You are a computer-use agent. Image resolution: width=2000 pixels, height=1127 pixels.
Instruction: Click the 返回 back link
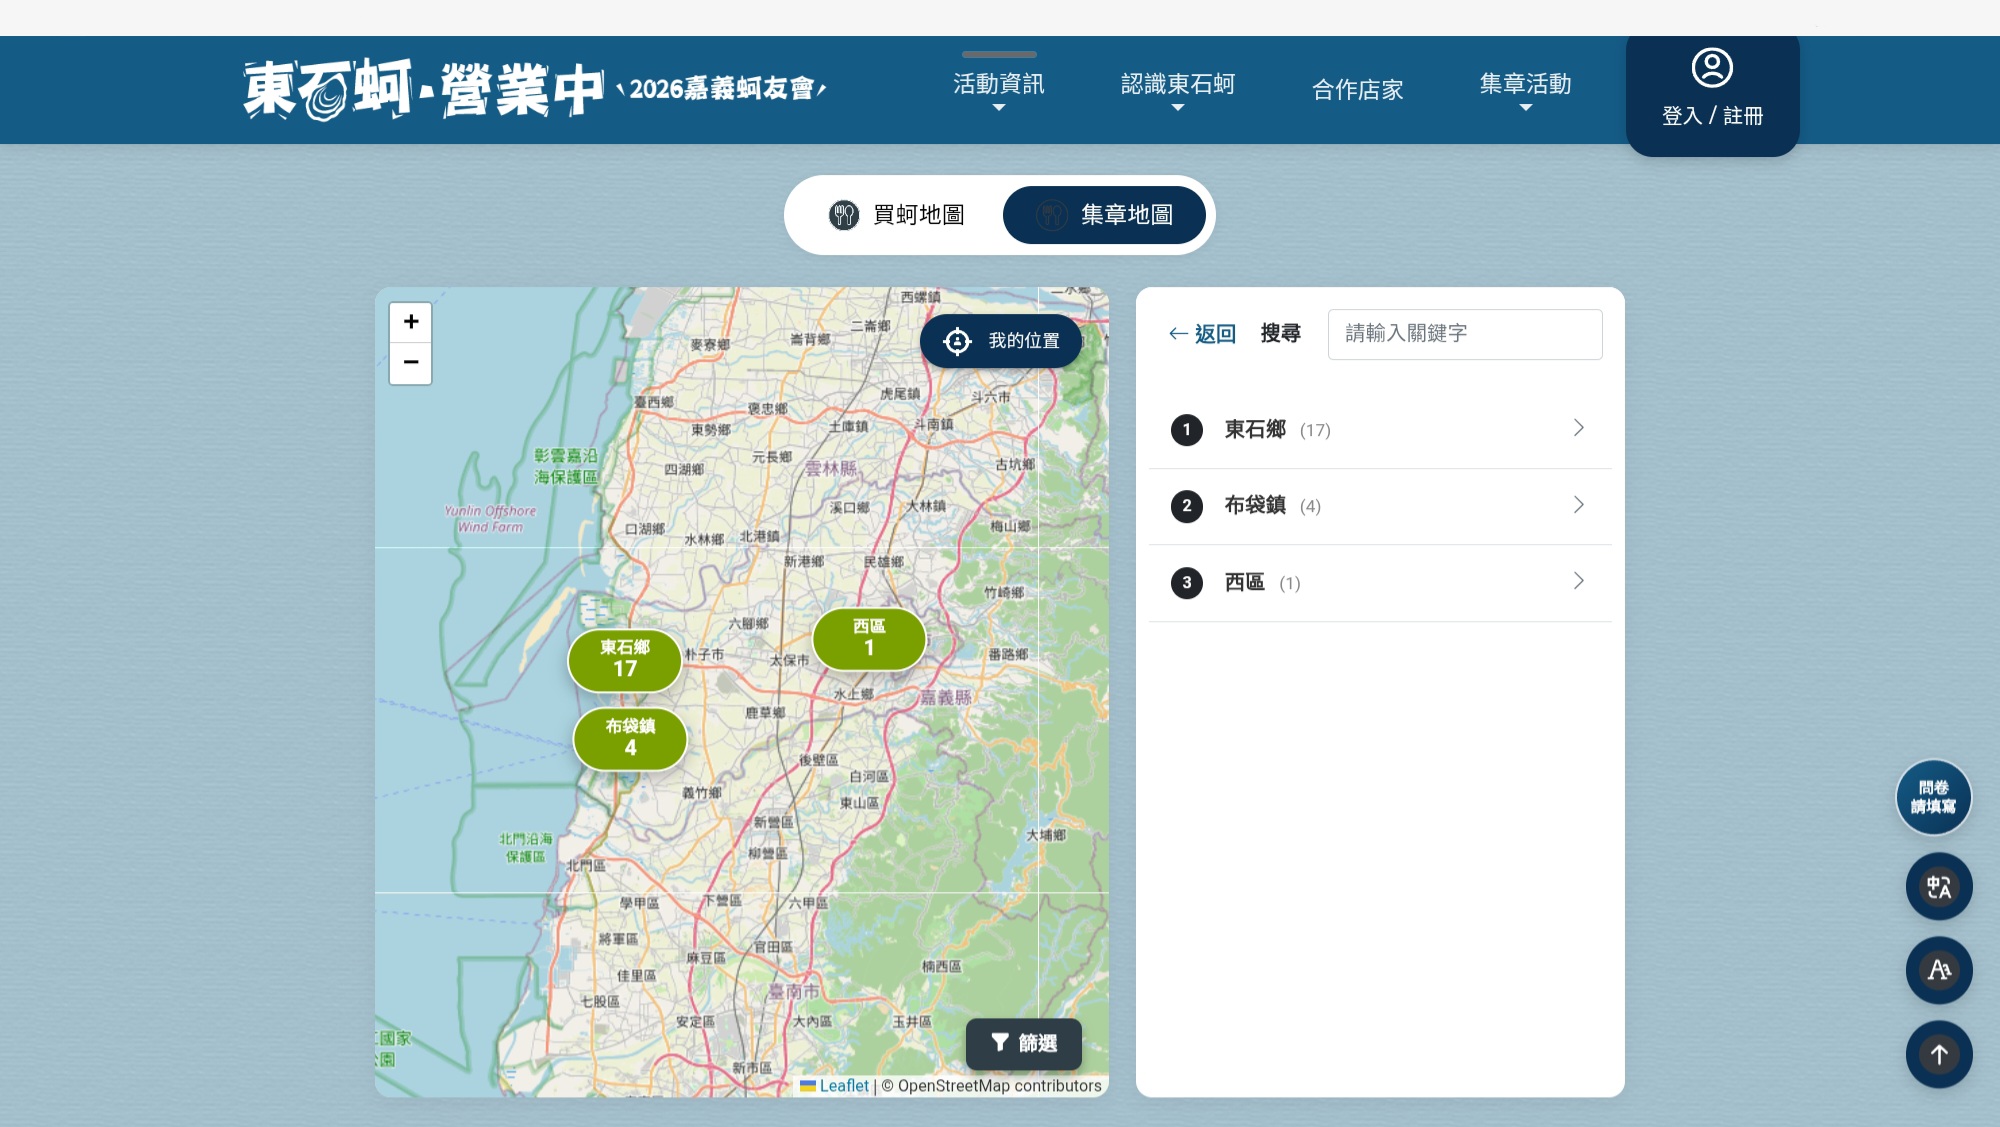(x=1203, y=334)
